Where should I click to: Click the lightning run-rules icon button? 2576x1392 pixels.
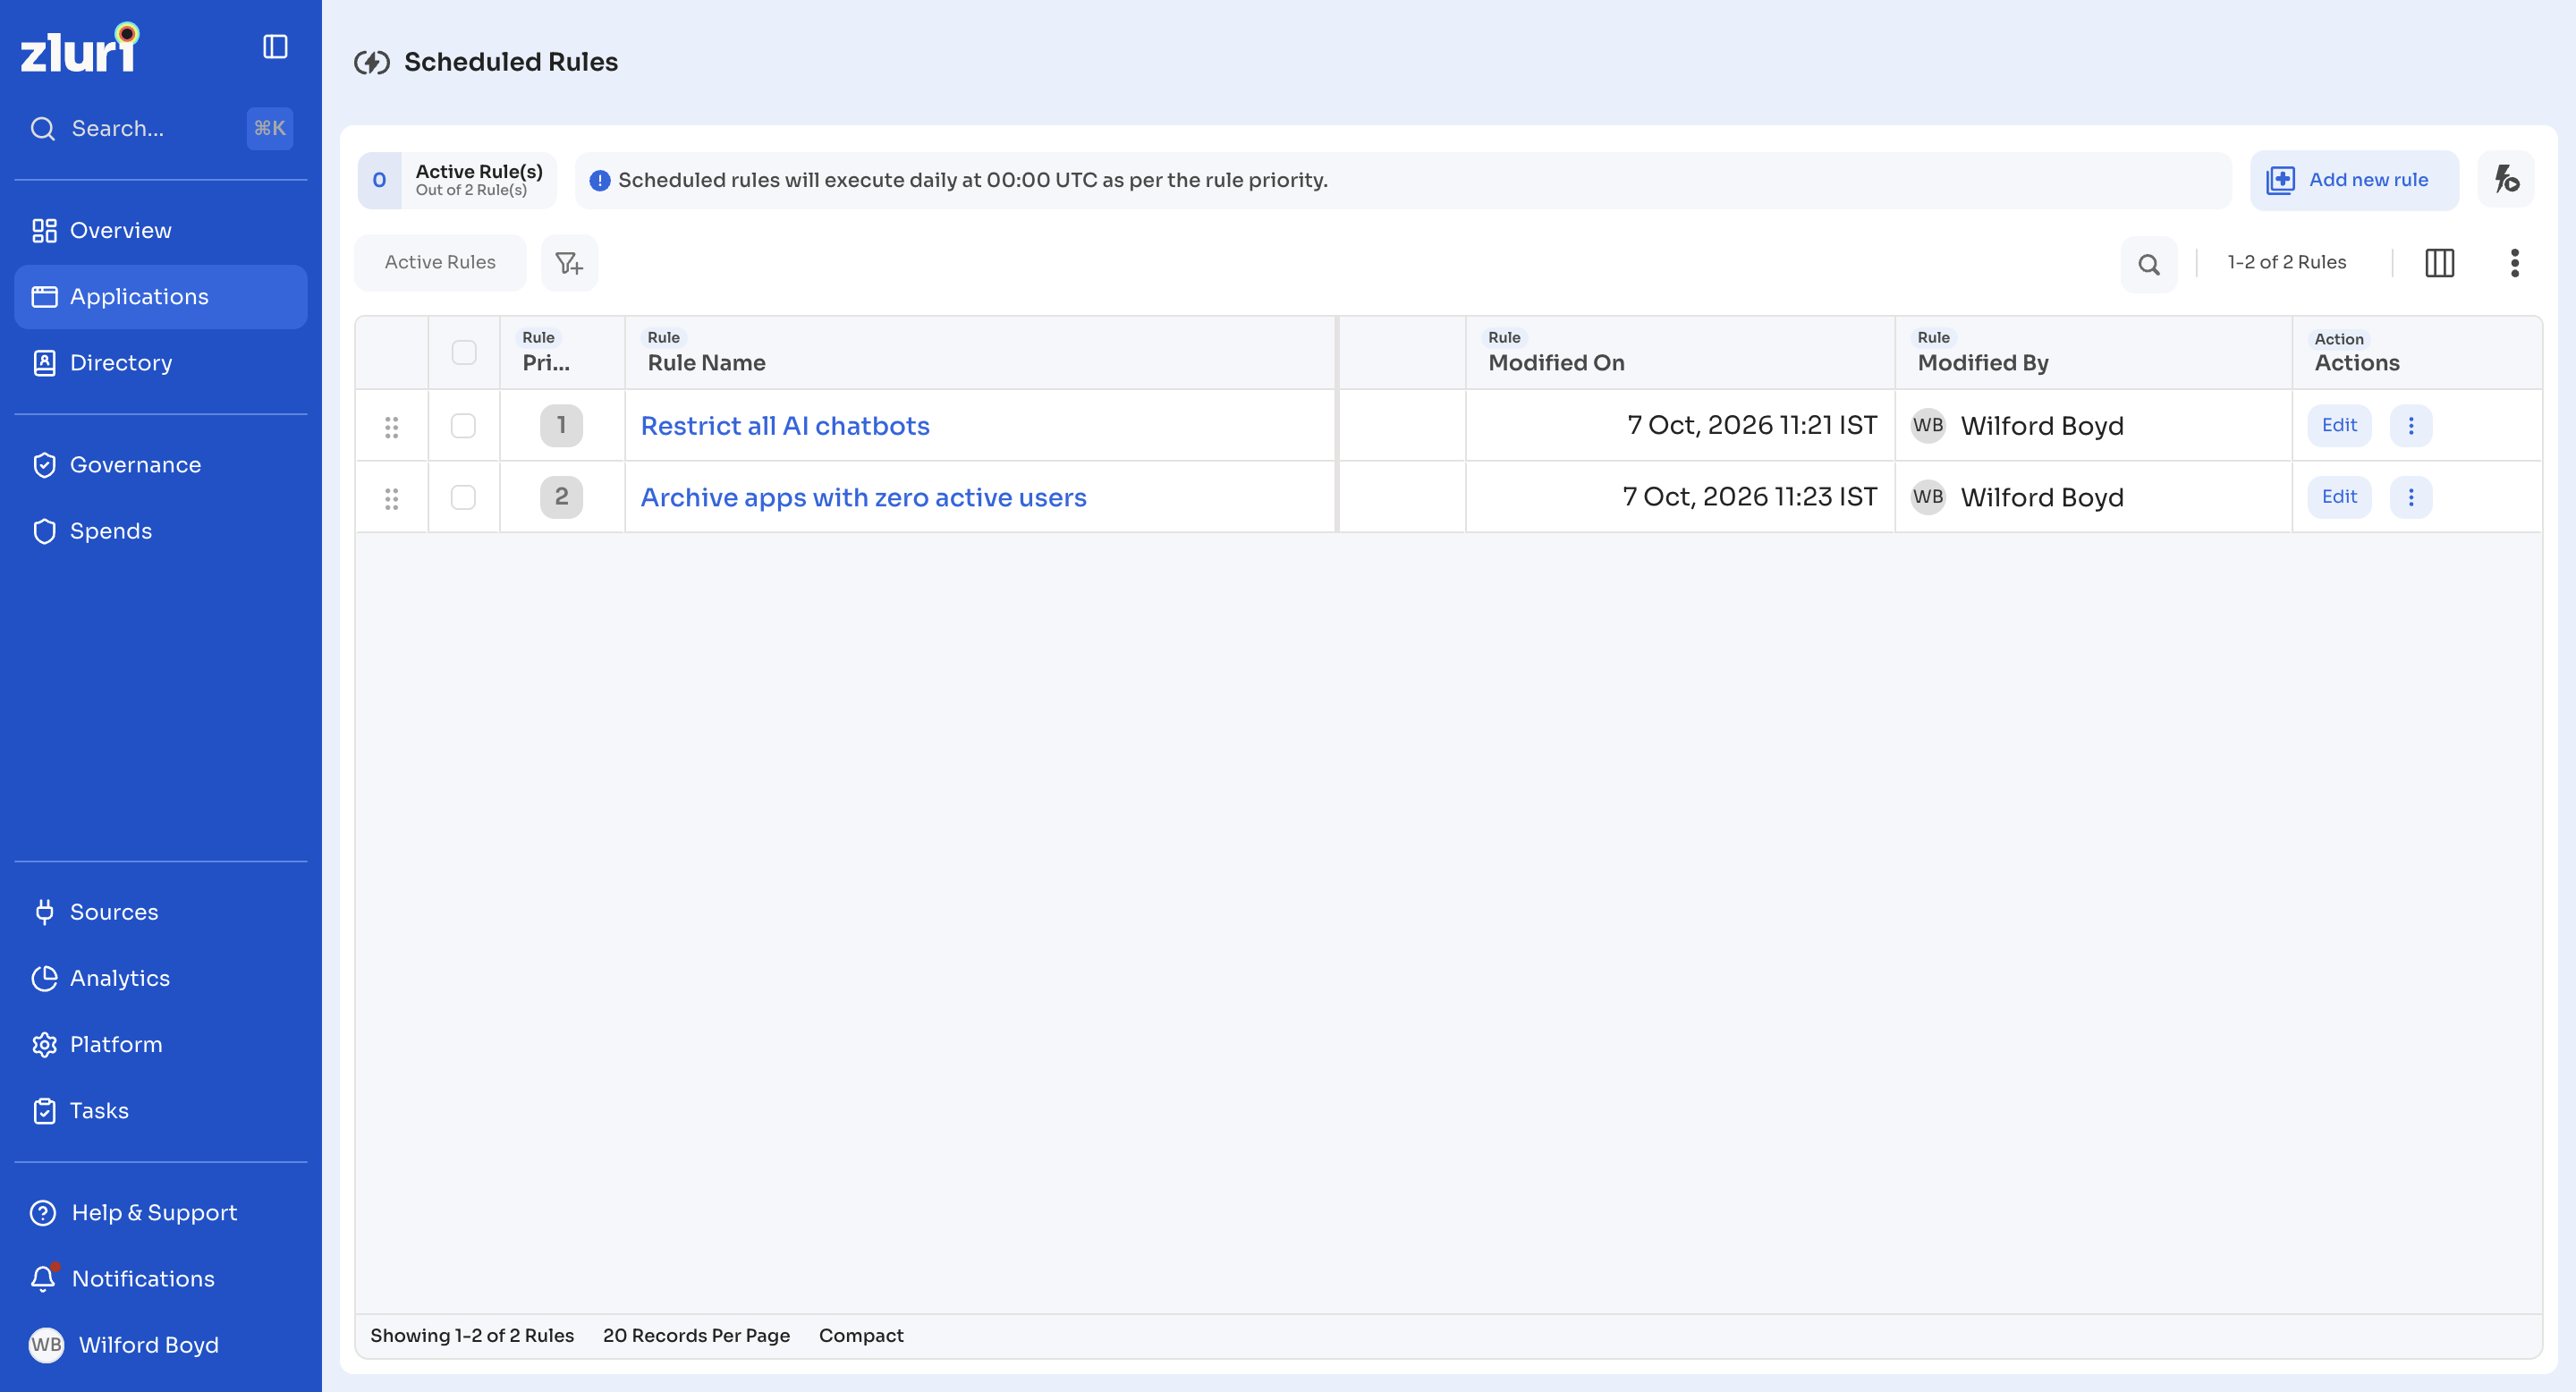2506,180
